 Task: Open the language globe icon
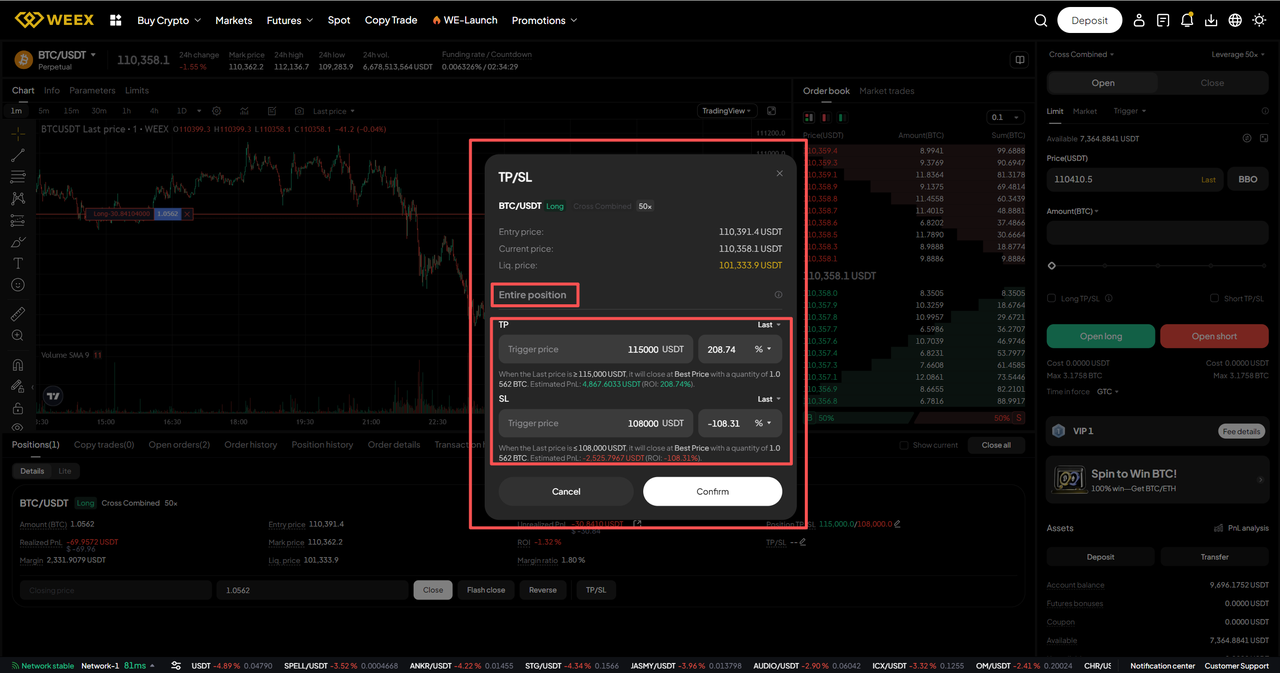pos(1235,20)
